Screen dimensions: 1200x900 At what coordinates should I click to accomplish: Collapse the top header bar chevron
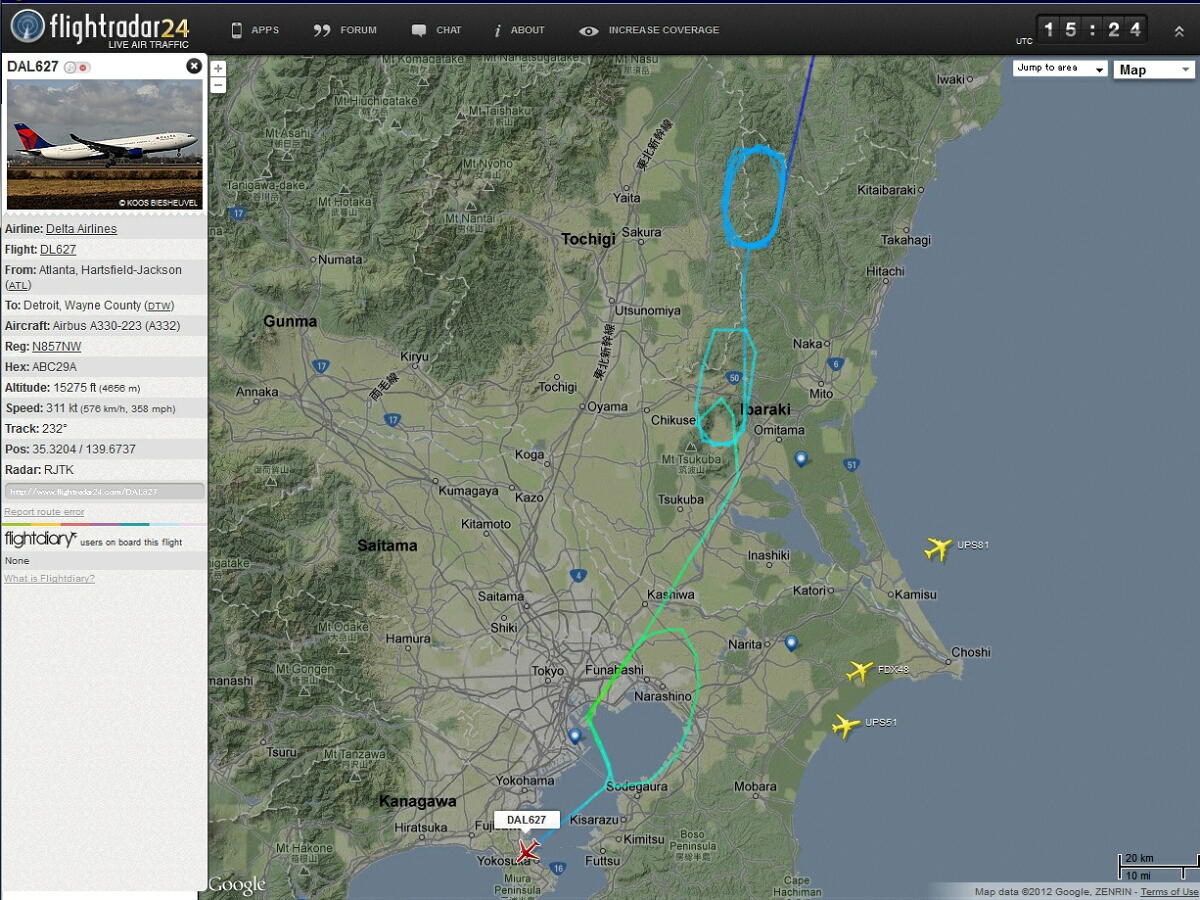point(1179,30)
